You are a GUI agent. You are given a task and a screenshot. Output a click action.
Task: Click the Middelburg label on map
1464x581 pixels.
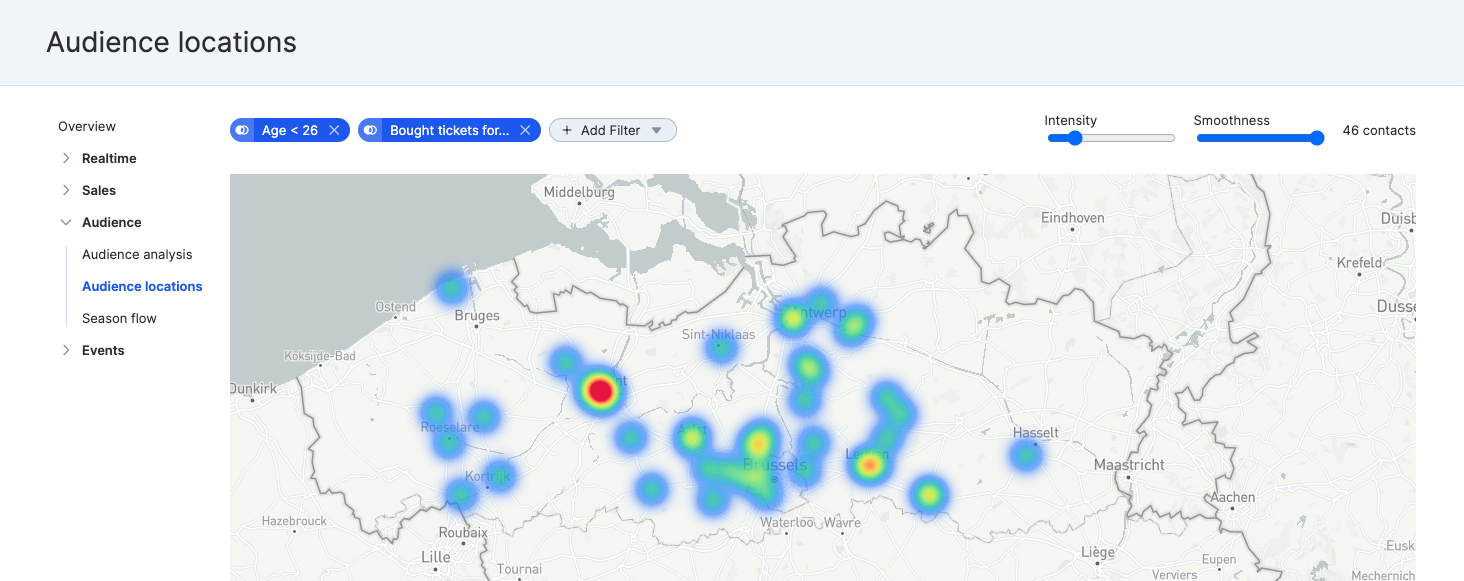(579, 192)
